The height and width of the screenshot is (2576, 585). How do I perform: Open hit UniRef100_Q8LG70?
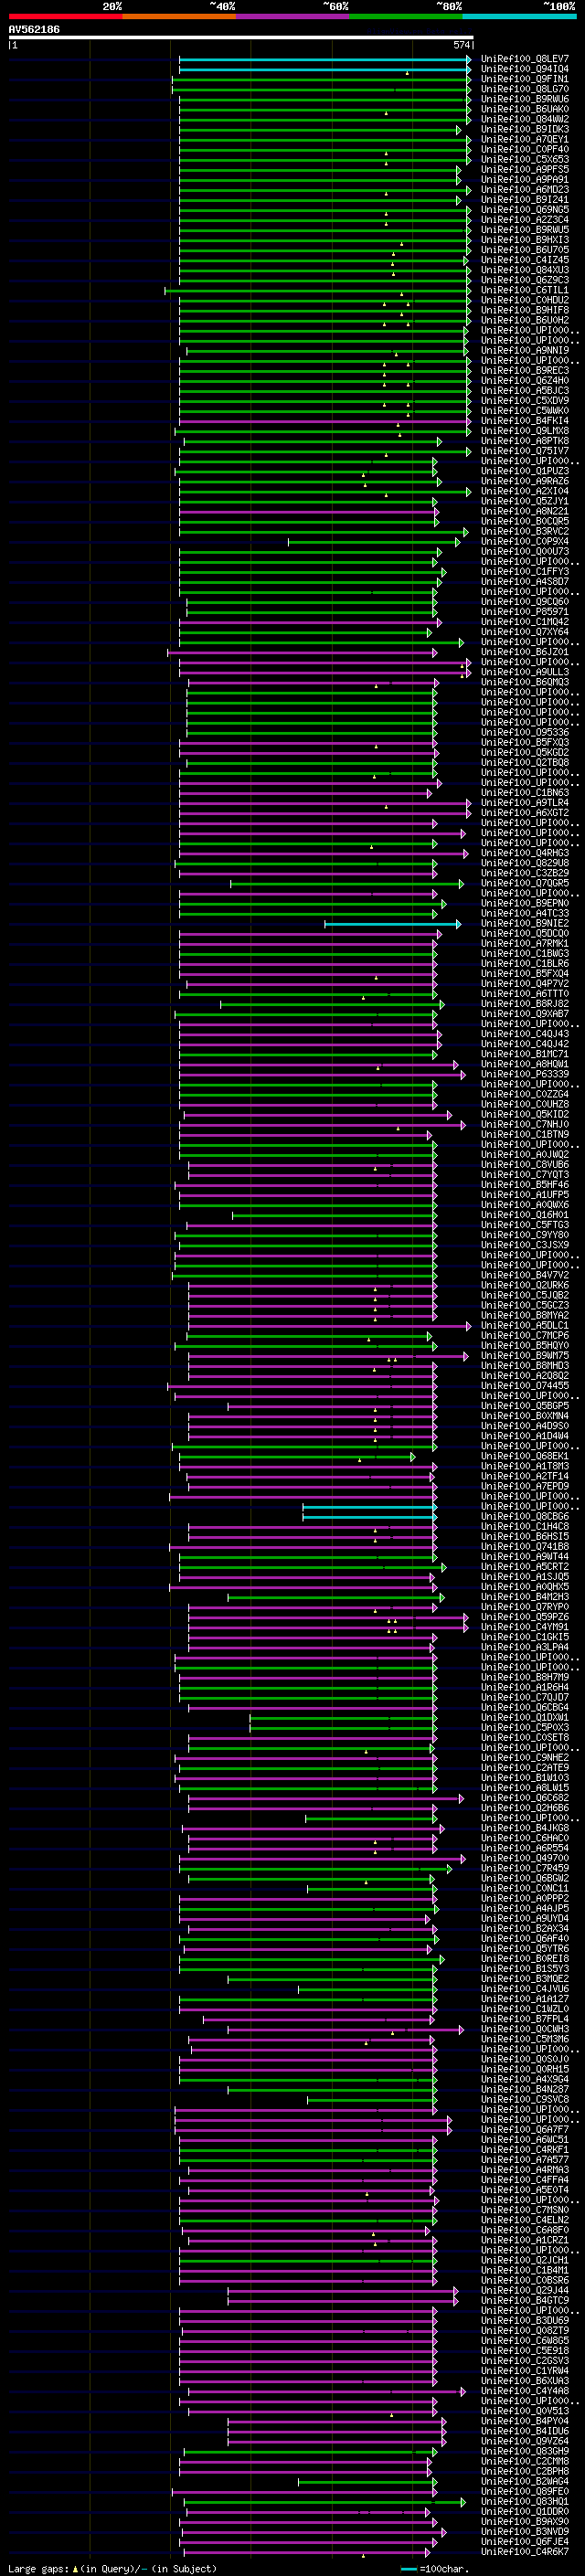coord(525,89)
